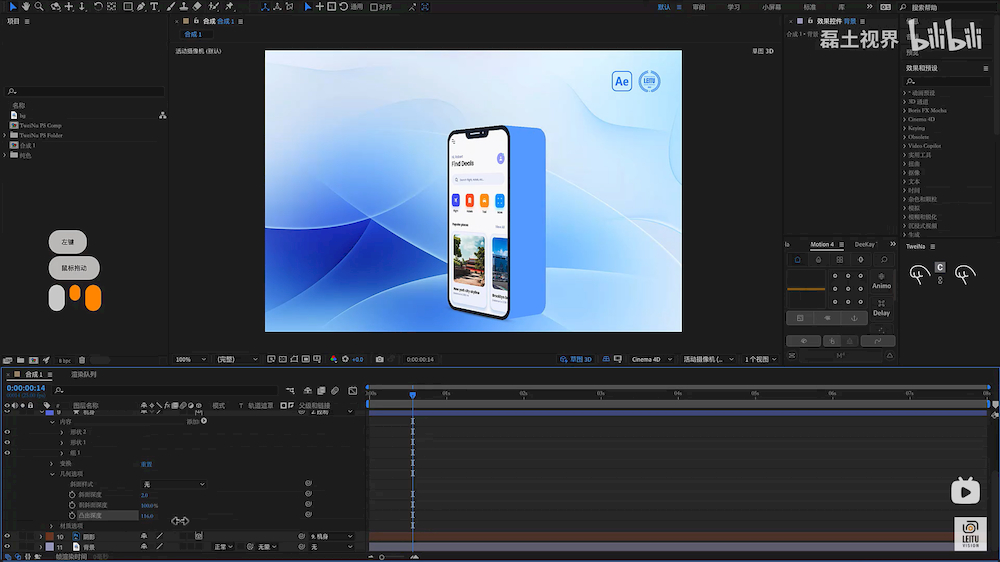Toggle visibility of shape 2 (形状 2)
This screenshot has width=1000, height=562.
(x=7, y=432)
